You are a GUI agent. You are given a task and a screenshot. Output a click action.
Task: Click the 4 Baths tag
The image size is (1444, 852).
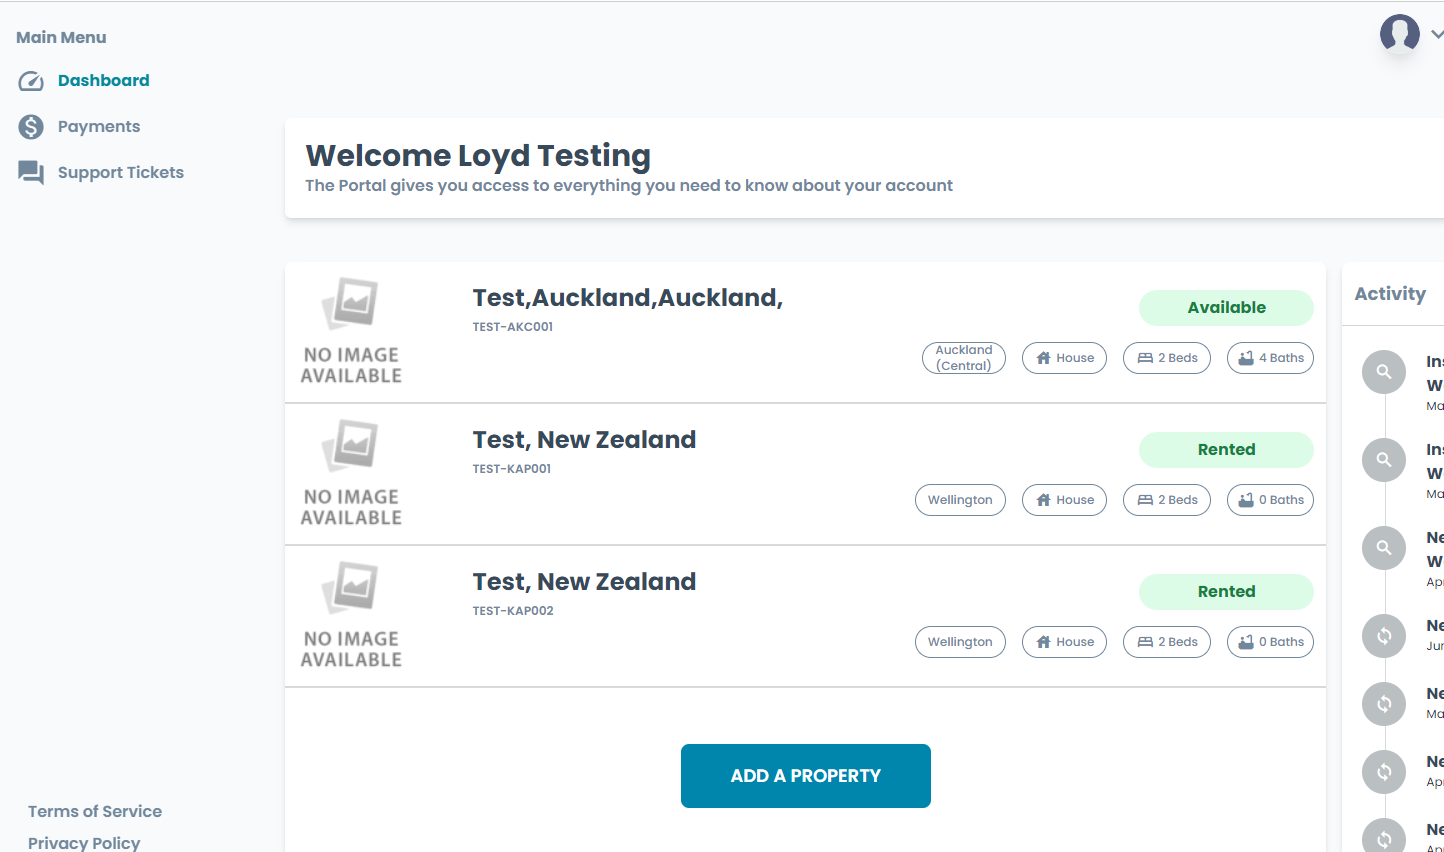[x=1270, y=358]
